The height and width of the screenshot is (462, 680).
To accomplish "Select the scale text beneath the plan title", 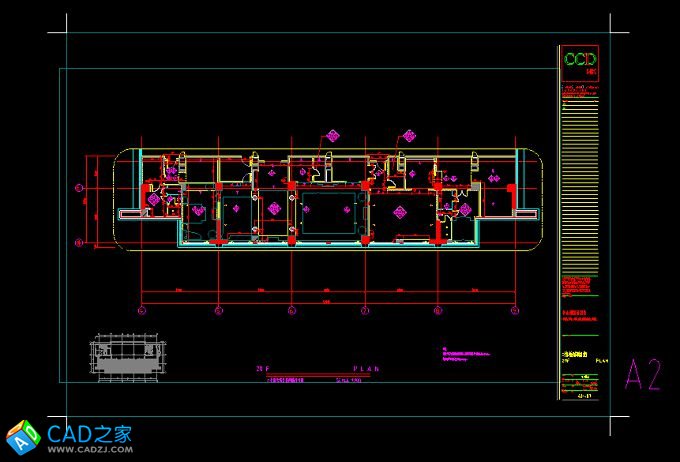I will click(348, 379).
